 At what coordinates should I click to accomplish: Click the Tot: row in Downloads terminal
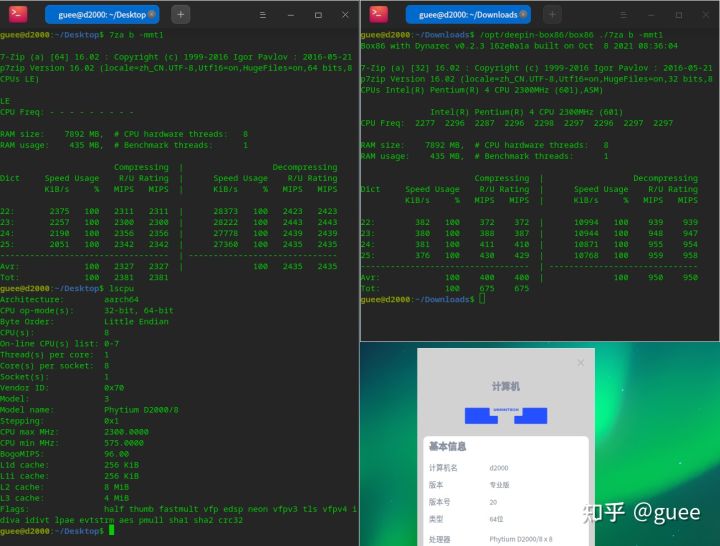coord(445,288)
